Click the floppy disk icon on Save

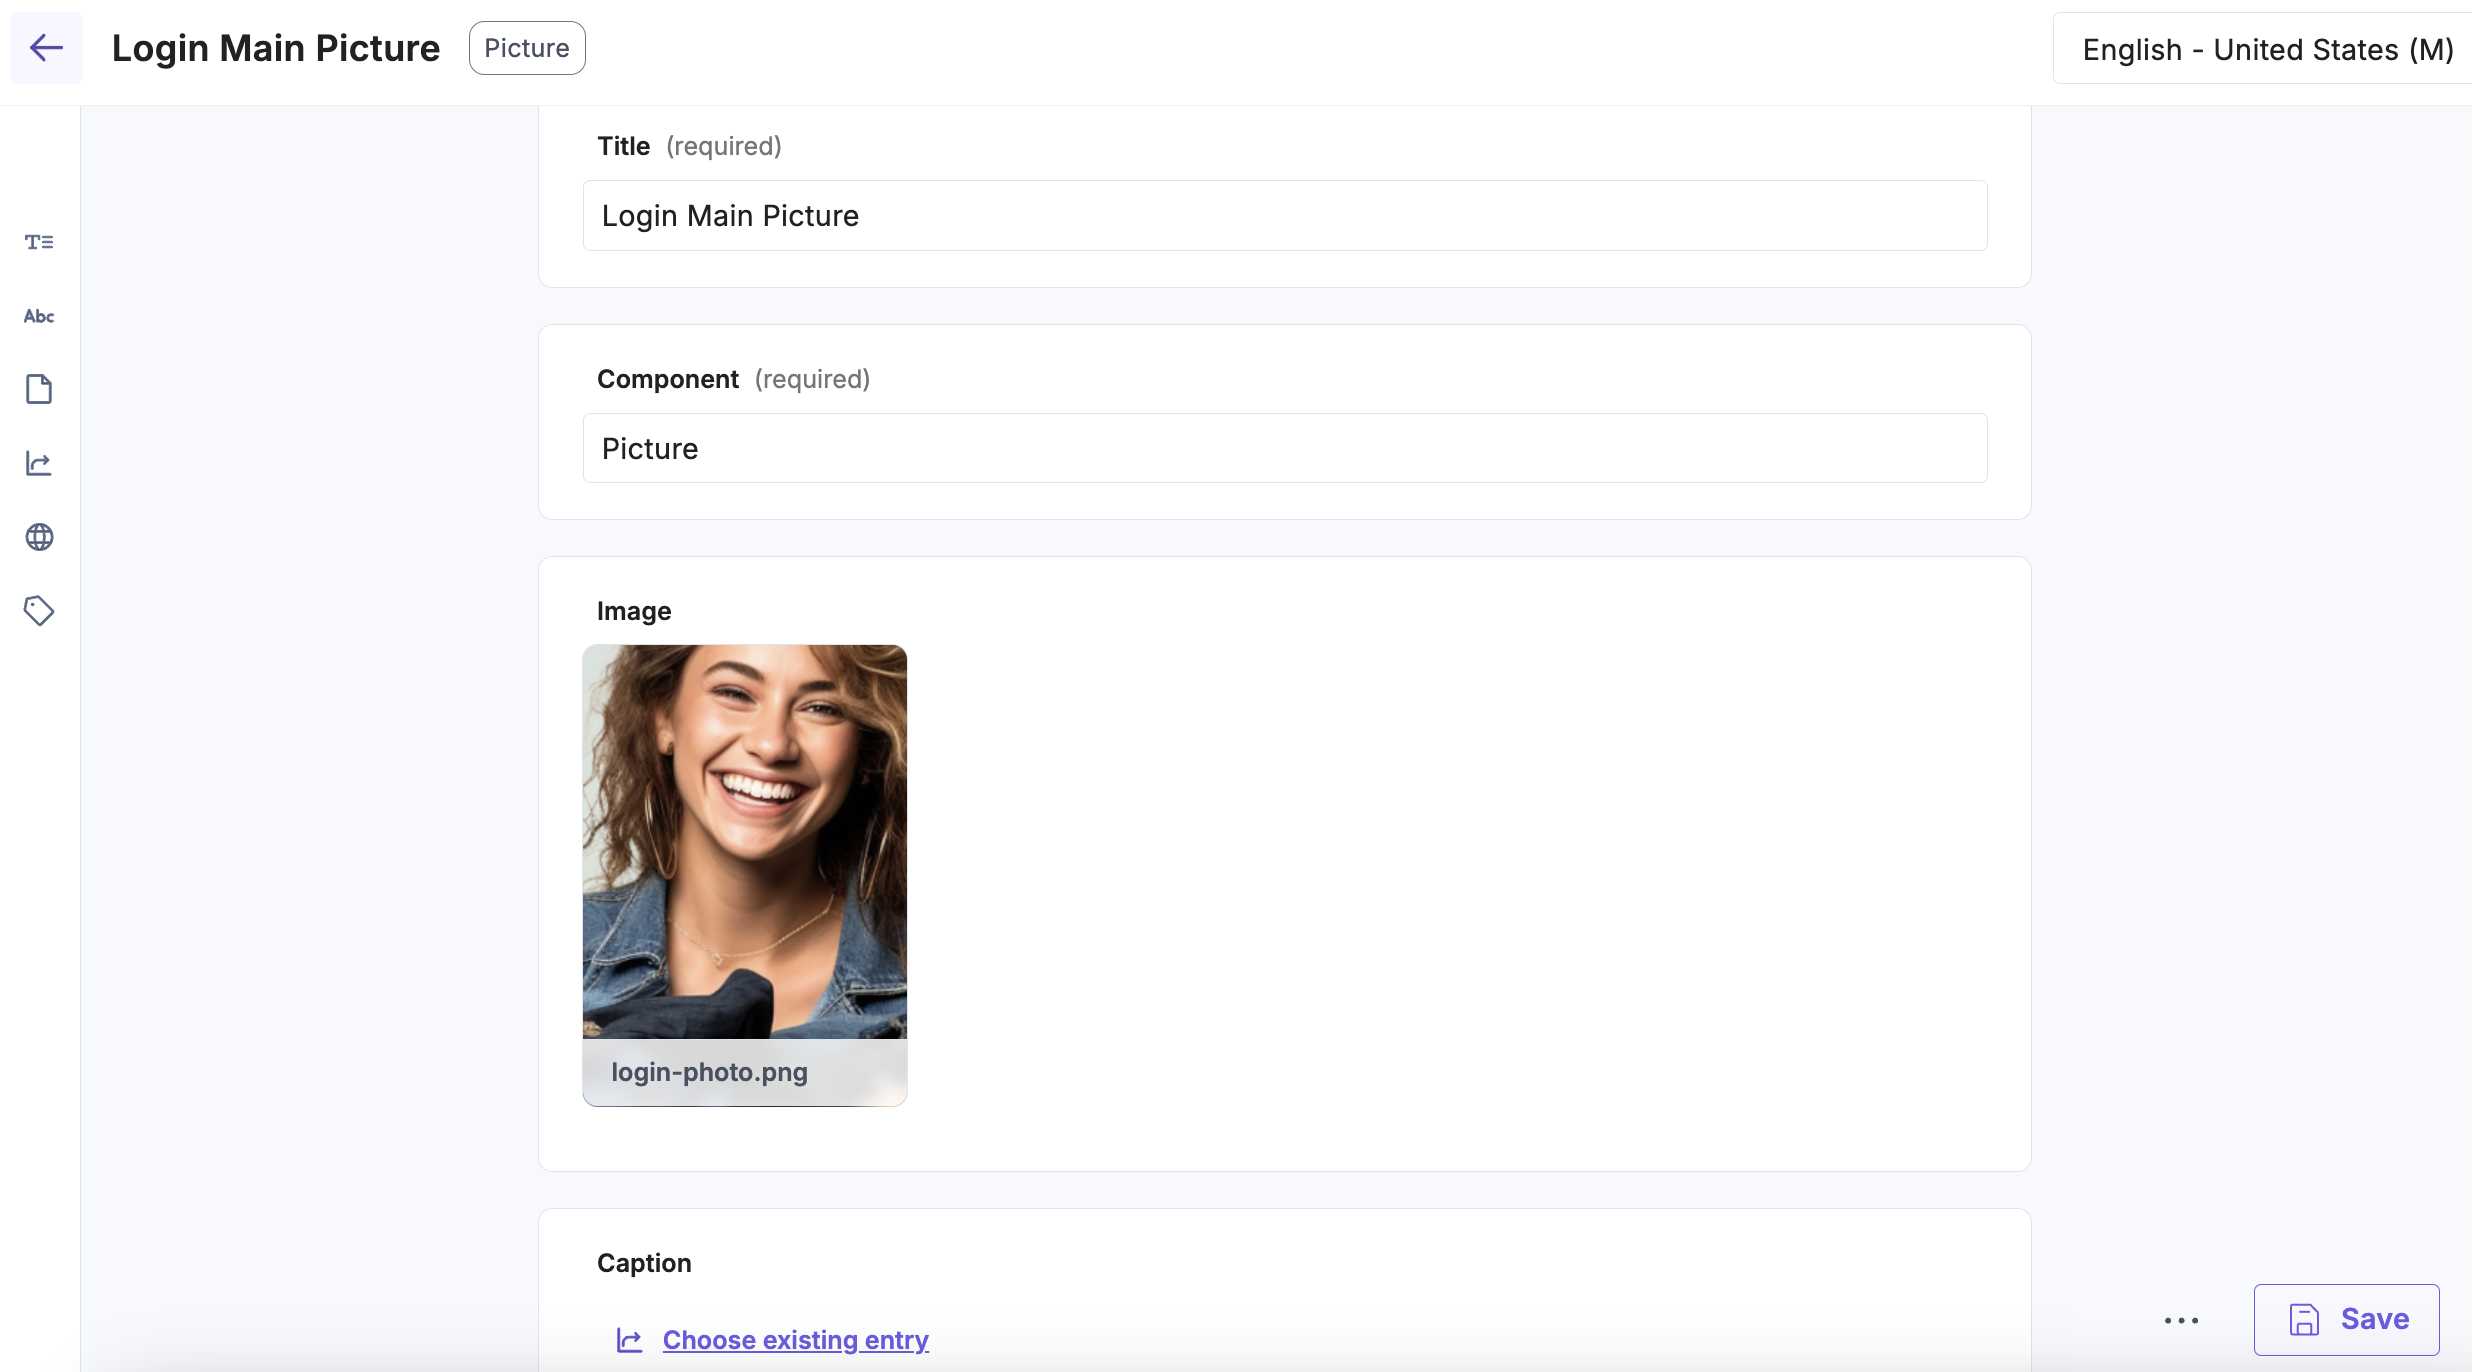click(x=2304, y=1320)
